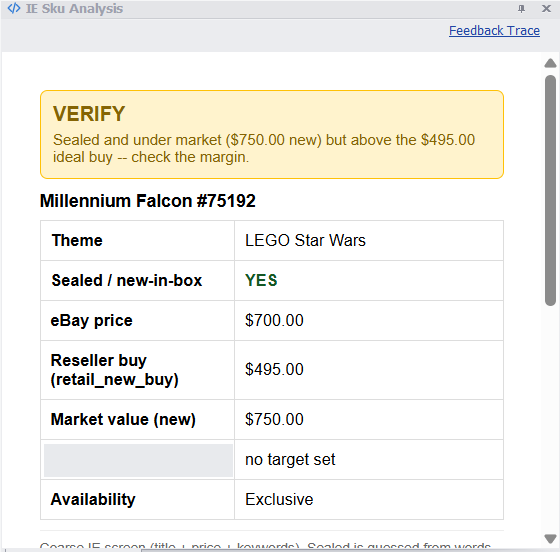Image resolution: width=560 pixels, height=552 pixels.
Task: Select the Exclusive availability value
Action: click(279, 499)
